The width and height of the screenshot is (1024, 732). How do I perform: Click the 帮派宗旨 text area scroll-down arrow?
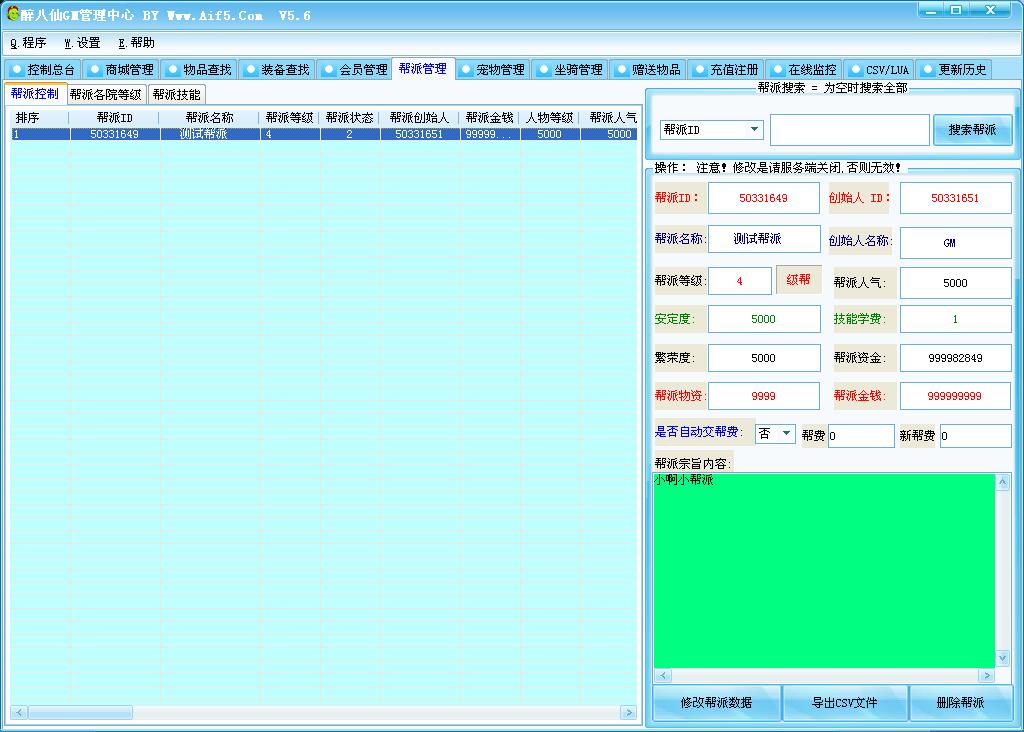click(x=1003, y=658)
